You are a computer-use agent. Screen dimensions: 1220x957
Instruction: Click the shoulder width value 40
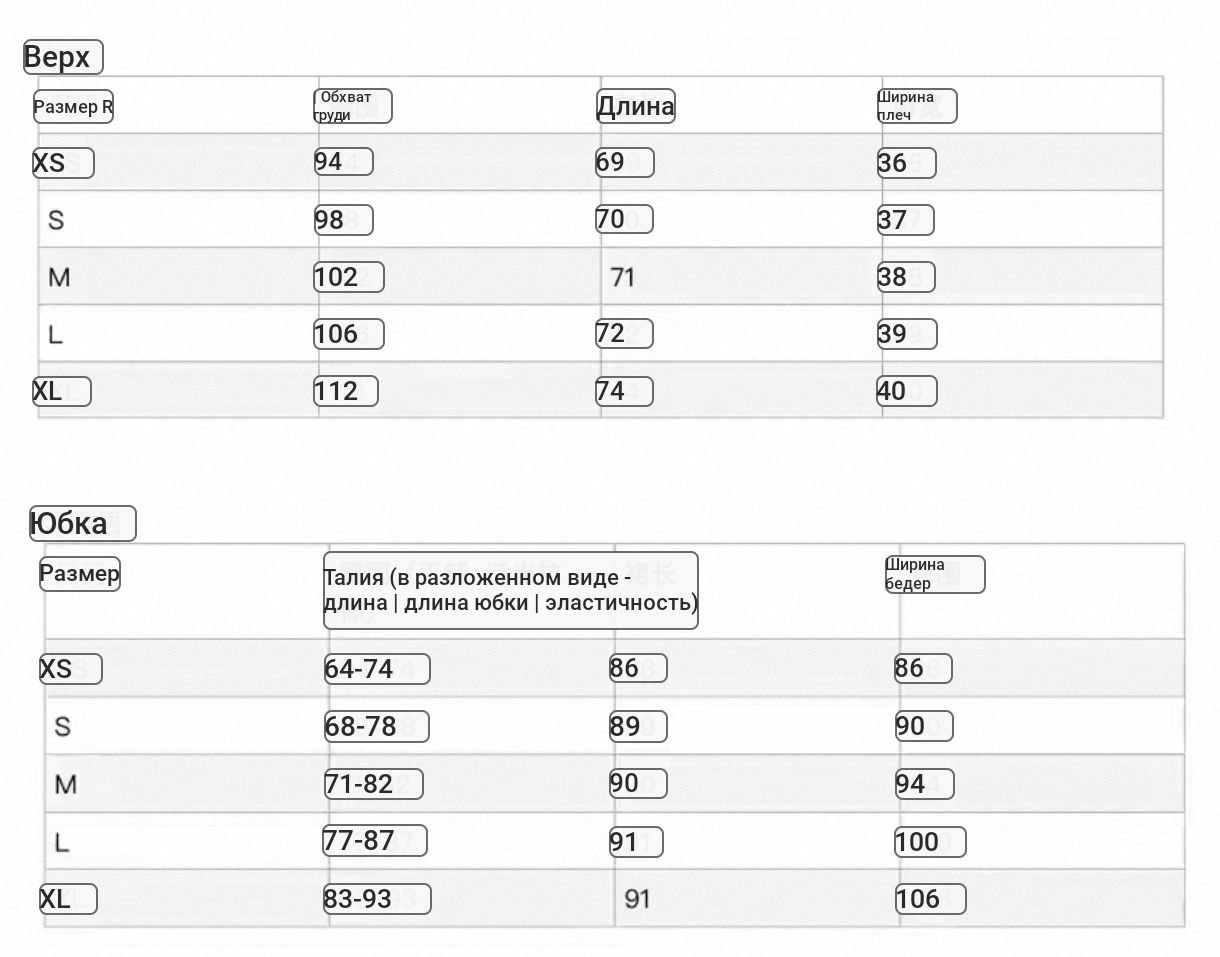click(906, 391)
